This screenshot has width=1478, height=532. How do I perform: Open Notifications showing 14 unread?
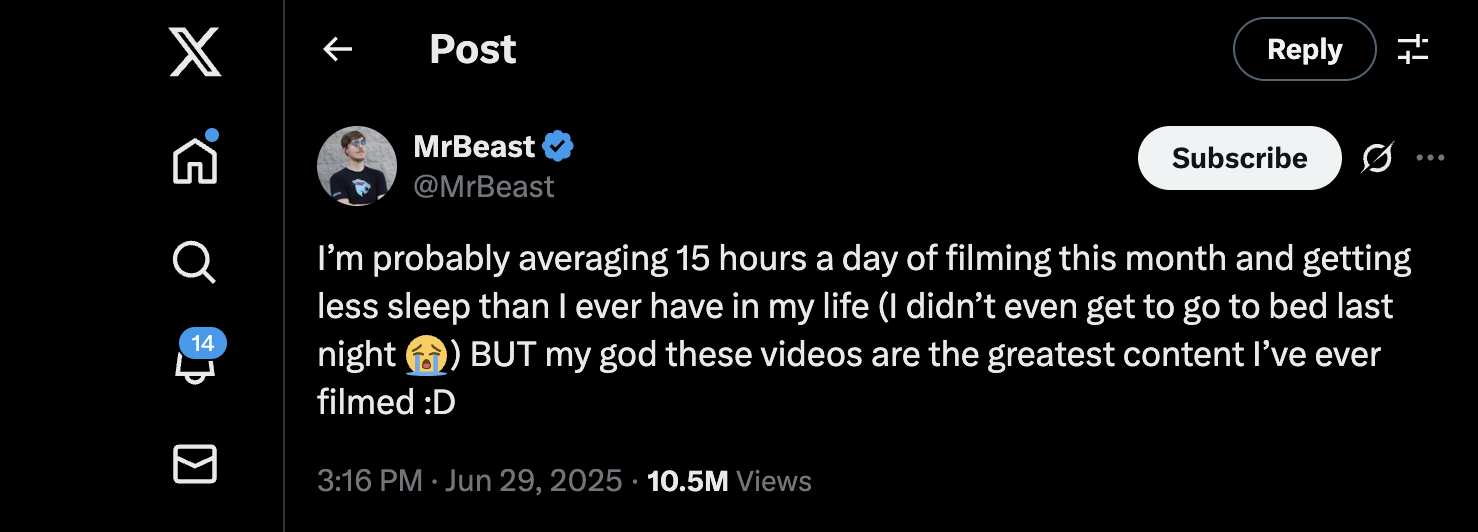(195, 362)
